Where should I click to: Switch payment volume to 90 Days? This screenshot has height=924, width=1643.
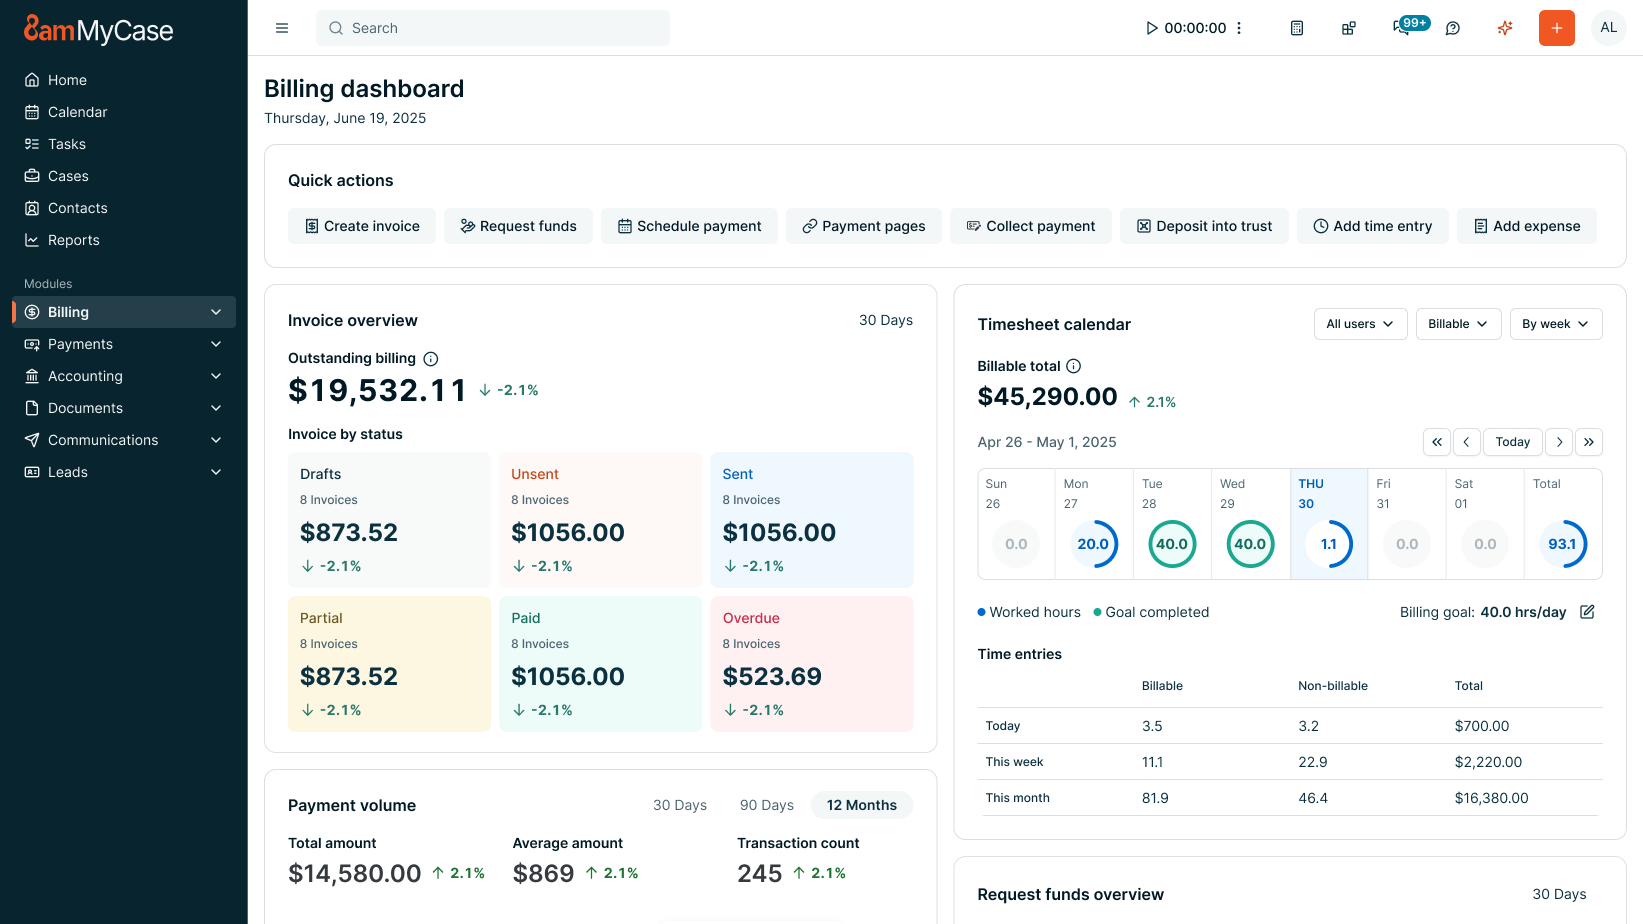tap(766, 805)
